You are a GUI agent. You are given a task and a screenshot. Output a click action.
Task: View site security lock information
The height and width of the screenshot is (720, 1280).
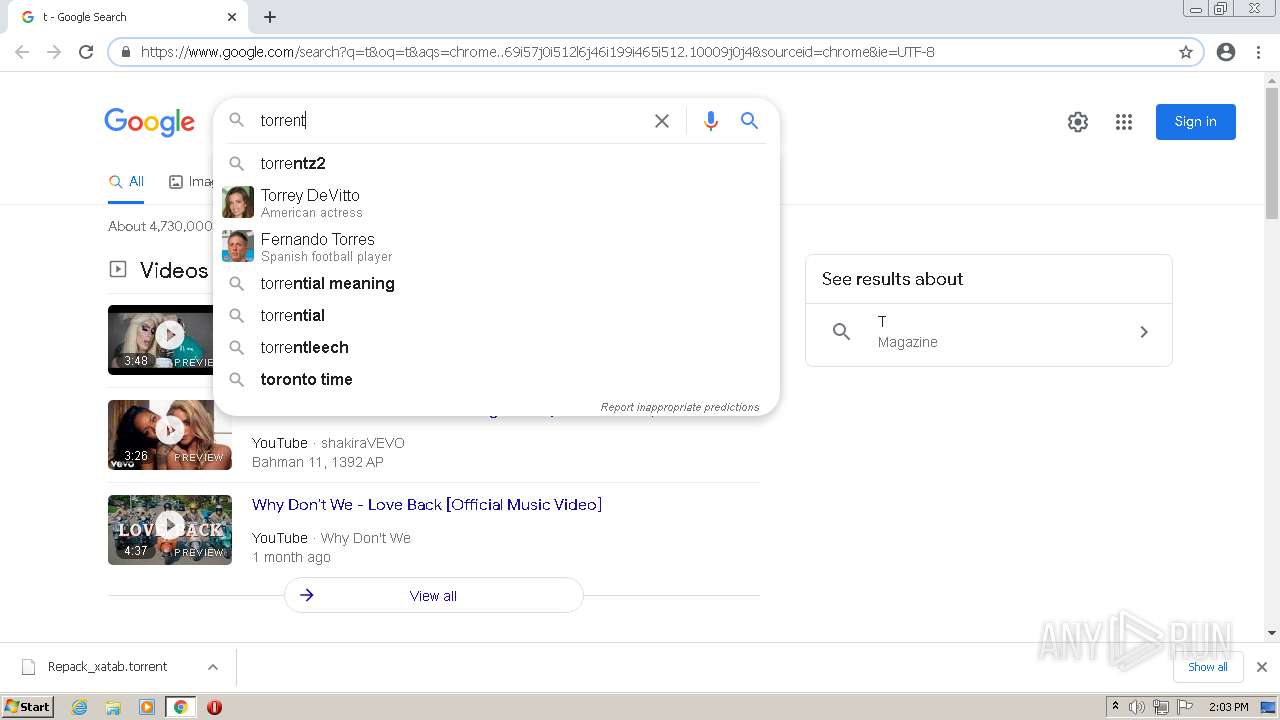click(x=126, y=52)
